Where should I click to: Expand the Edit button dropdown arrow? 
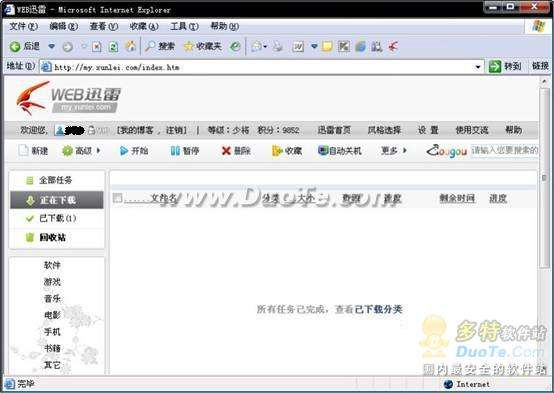click(x=314, y=46)
